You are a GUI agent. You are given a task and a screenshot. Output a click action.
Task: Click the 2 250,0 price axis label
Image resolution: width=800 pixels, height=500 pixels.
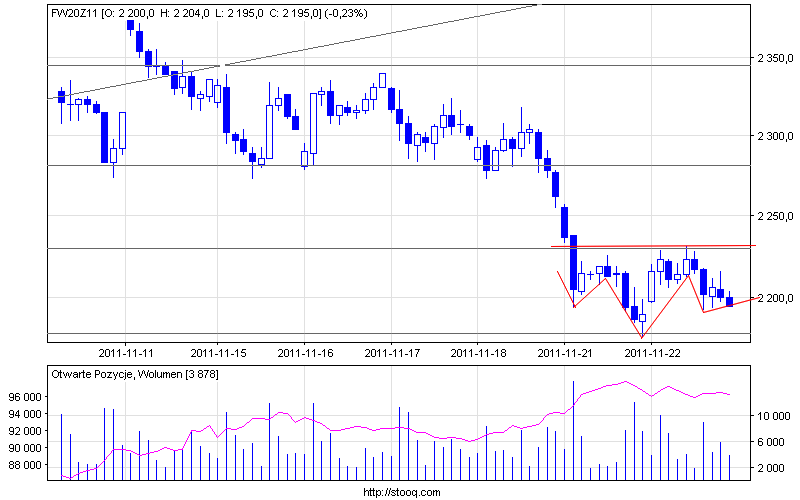point(776,216)
